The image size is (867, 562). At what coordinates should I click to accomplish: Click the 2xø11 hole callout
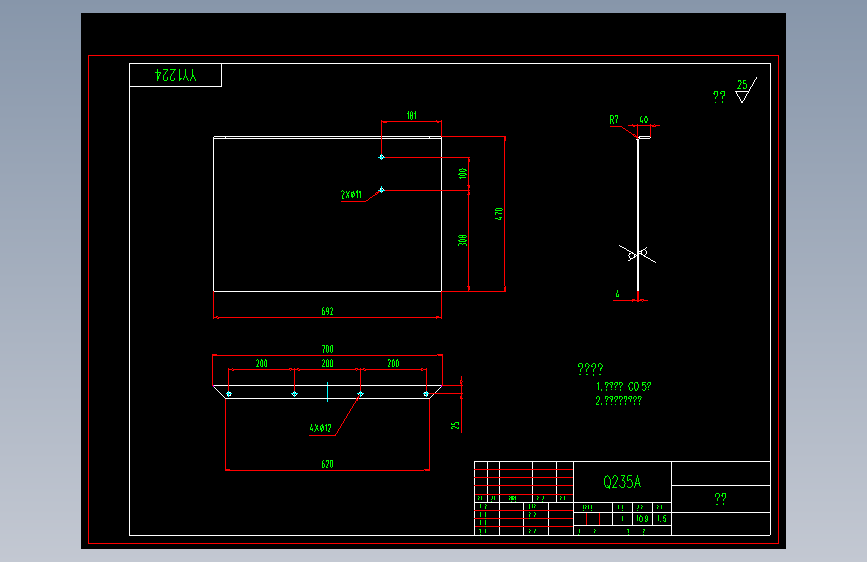click(x=351, y=194)
